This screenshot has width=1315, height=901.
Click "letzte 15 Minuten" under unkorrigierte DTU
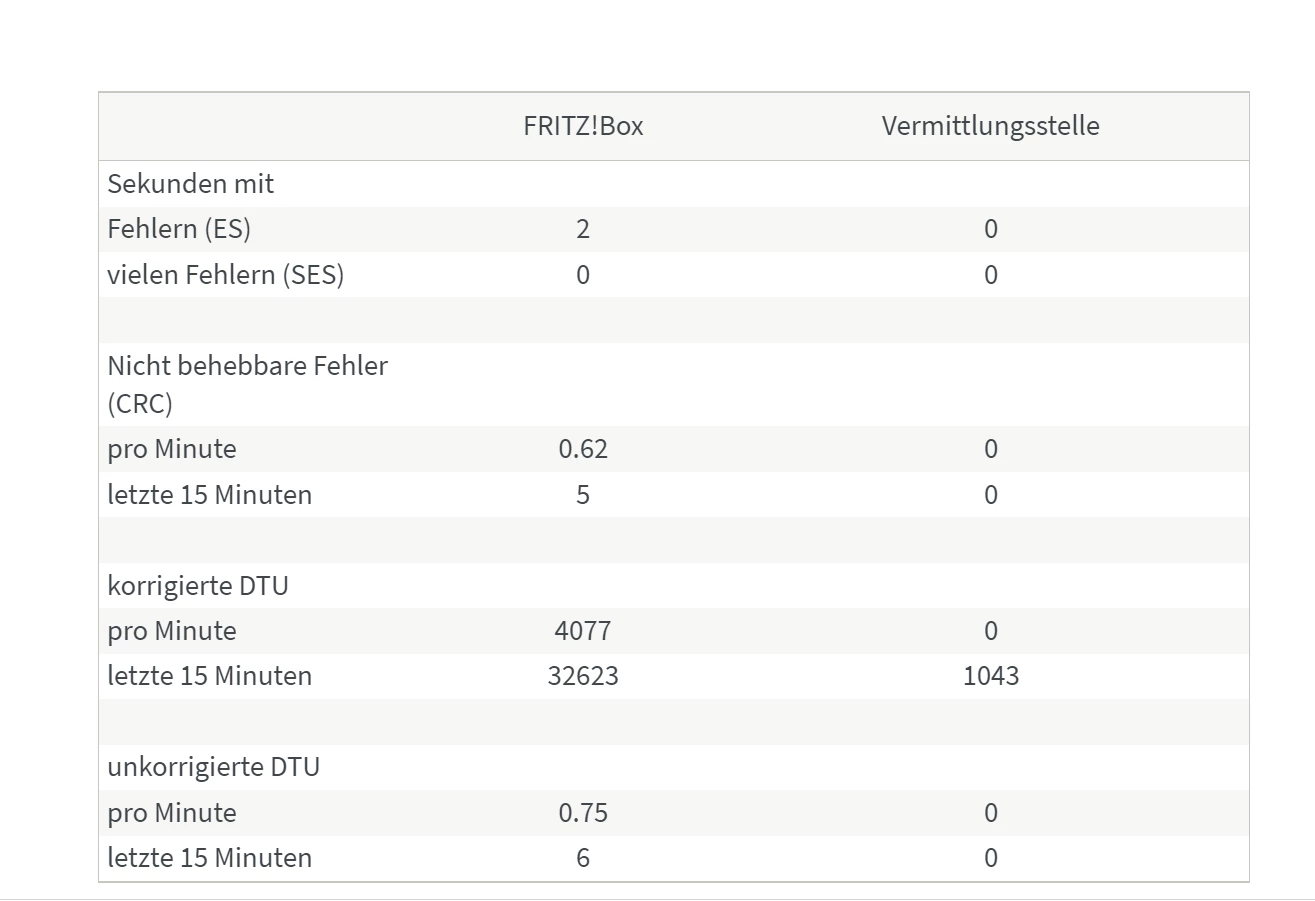210,858
